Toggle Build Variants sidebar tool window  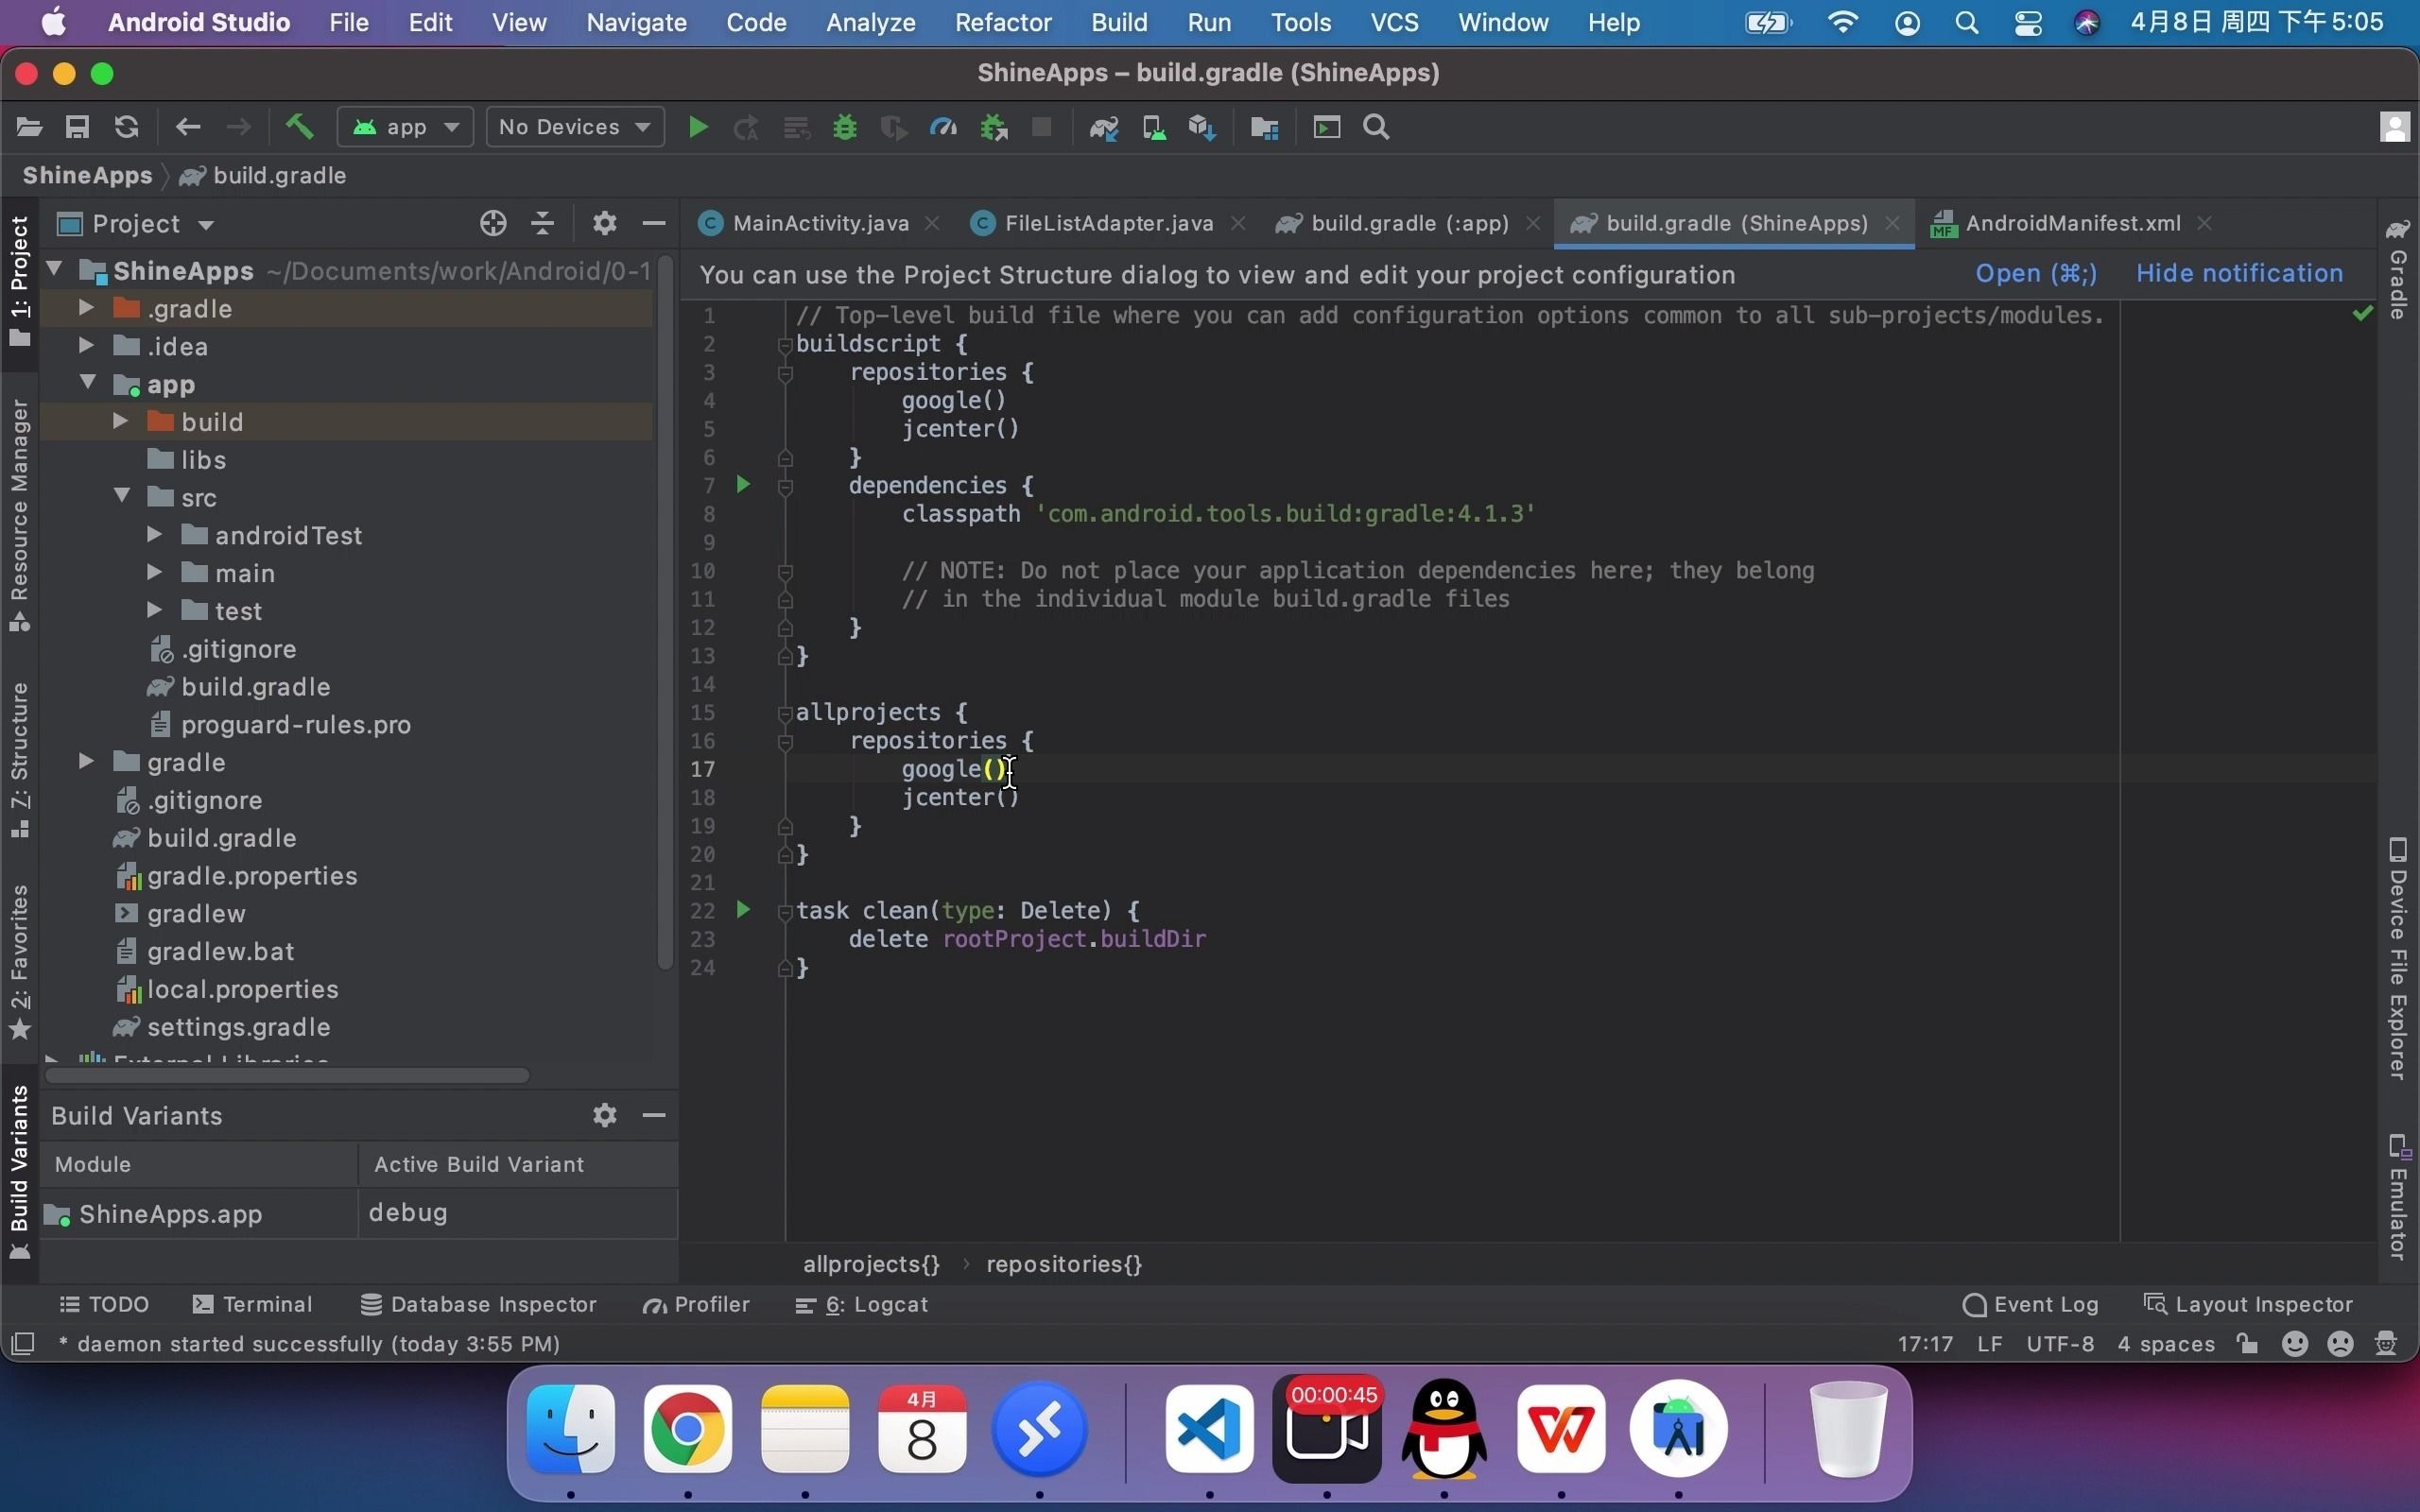(19, 1172)
